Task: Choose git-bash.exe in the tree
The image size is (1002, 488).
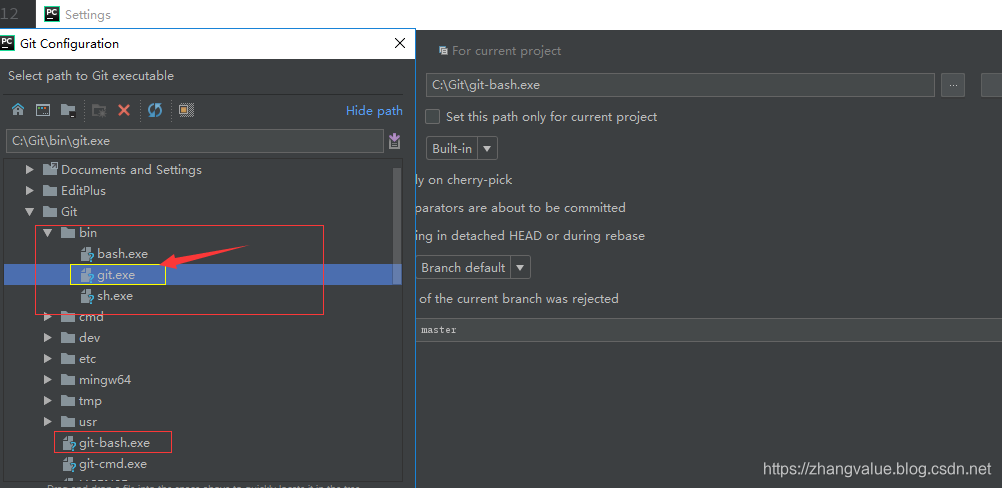Action: pos(106,442)
